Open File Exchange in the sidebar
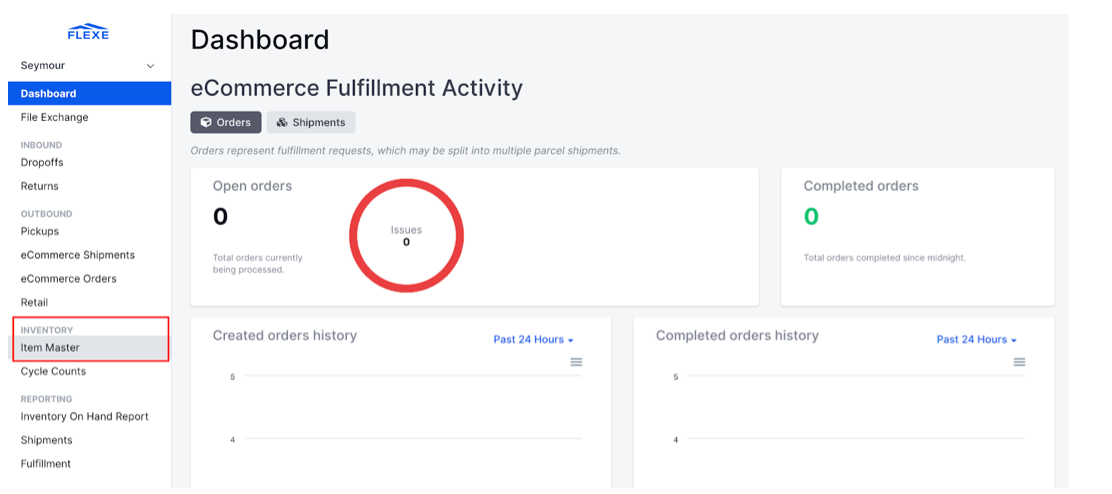1112x494 pixels. [55, 118]
